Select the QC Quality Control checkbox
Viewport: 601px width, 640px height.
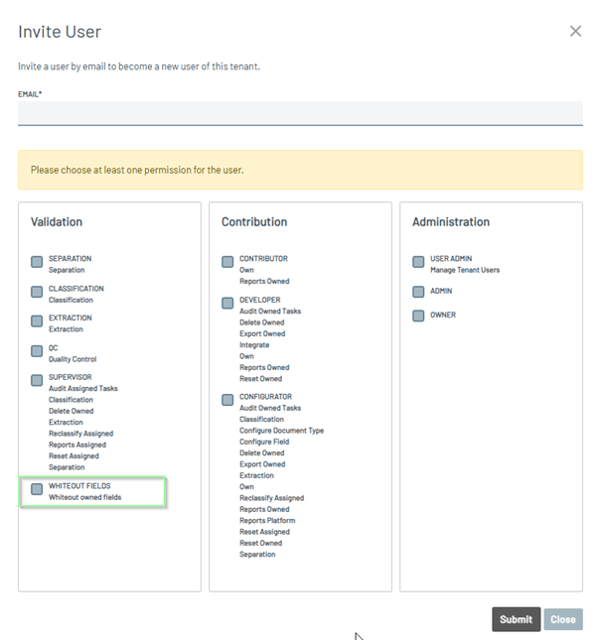click(37, 351)
